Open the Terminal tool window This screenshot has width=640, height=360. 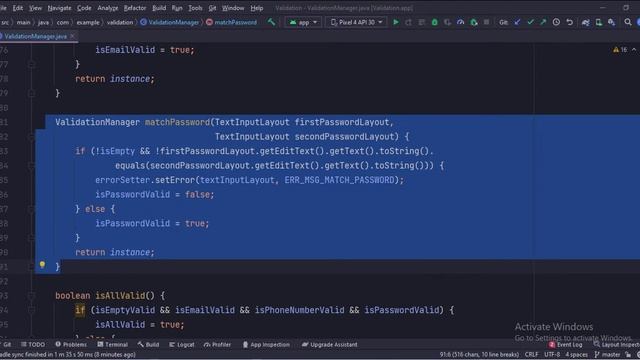point(113,344)
